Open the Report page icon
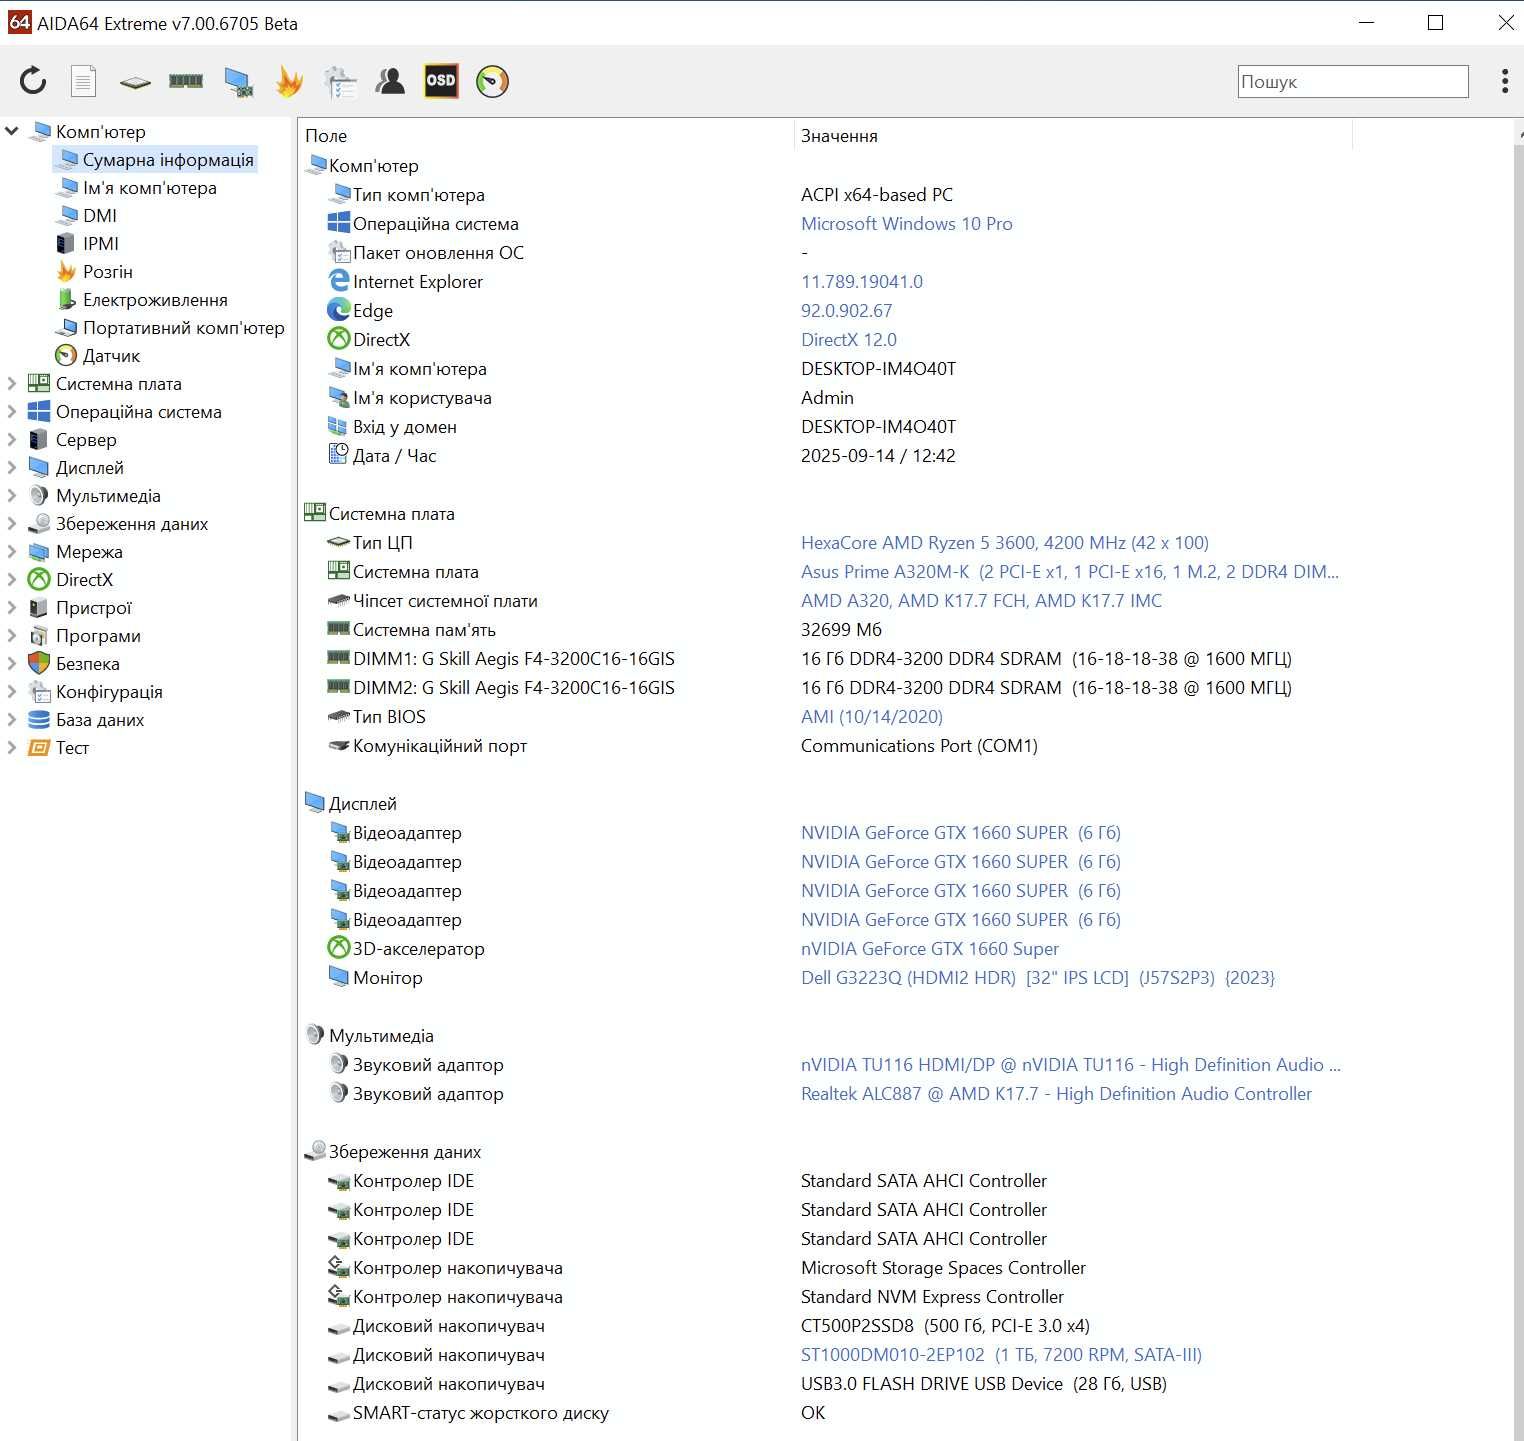Image resolution: width=1524 pixels, height=1441 pixels. tap(84, 81)
